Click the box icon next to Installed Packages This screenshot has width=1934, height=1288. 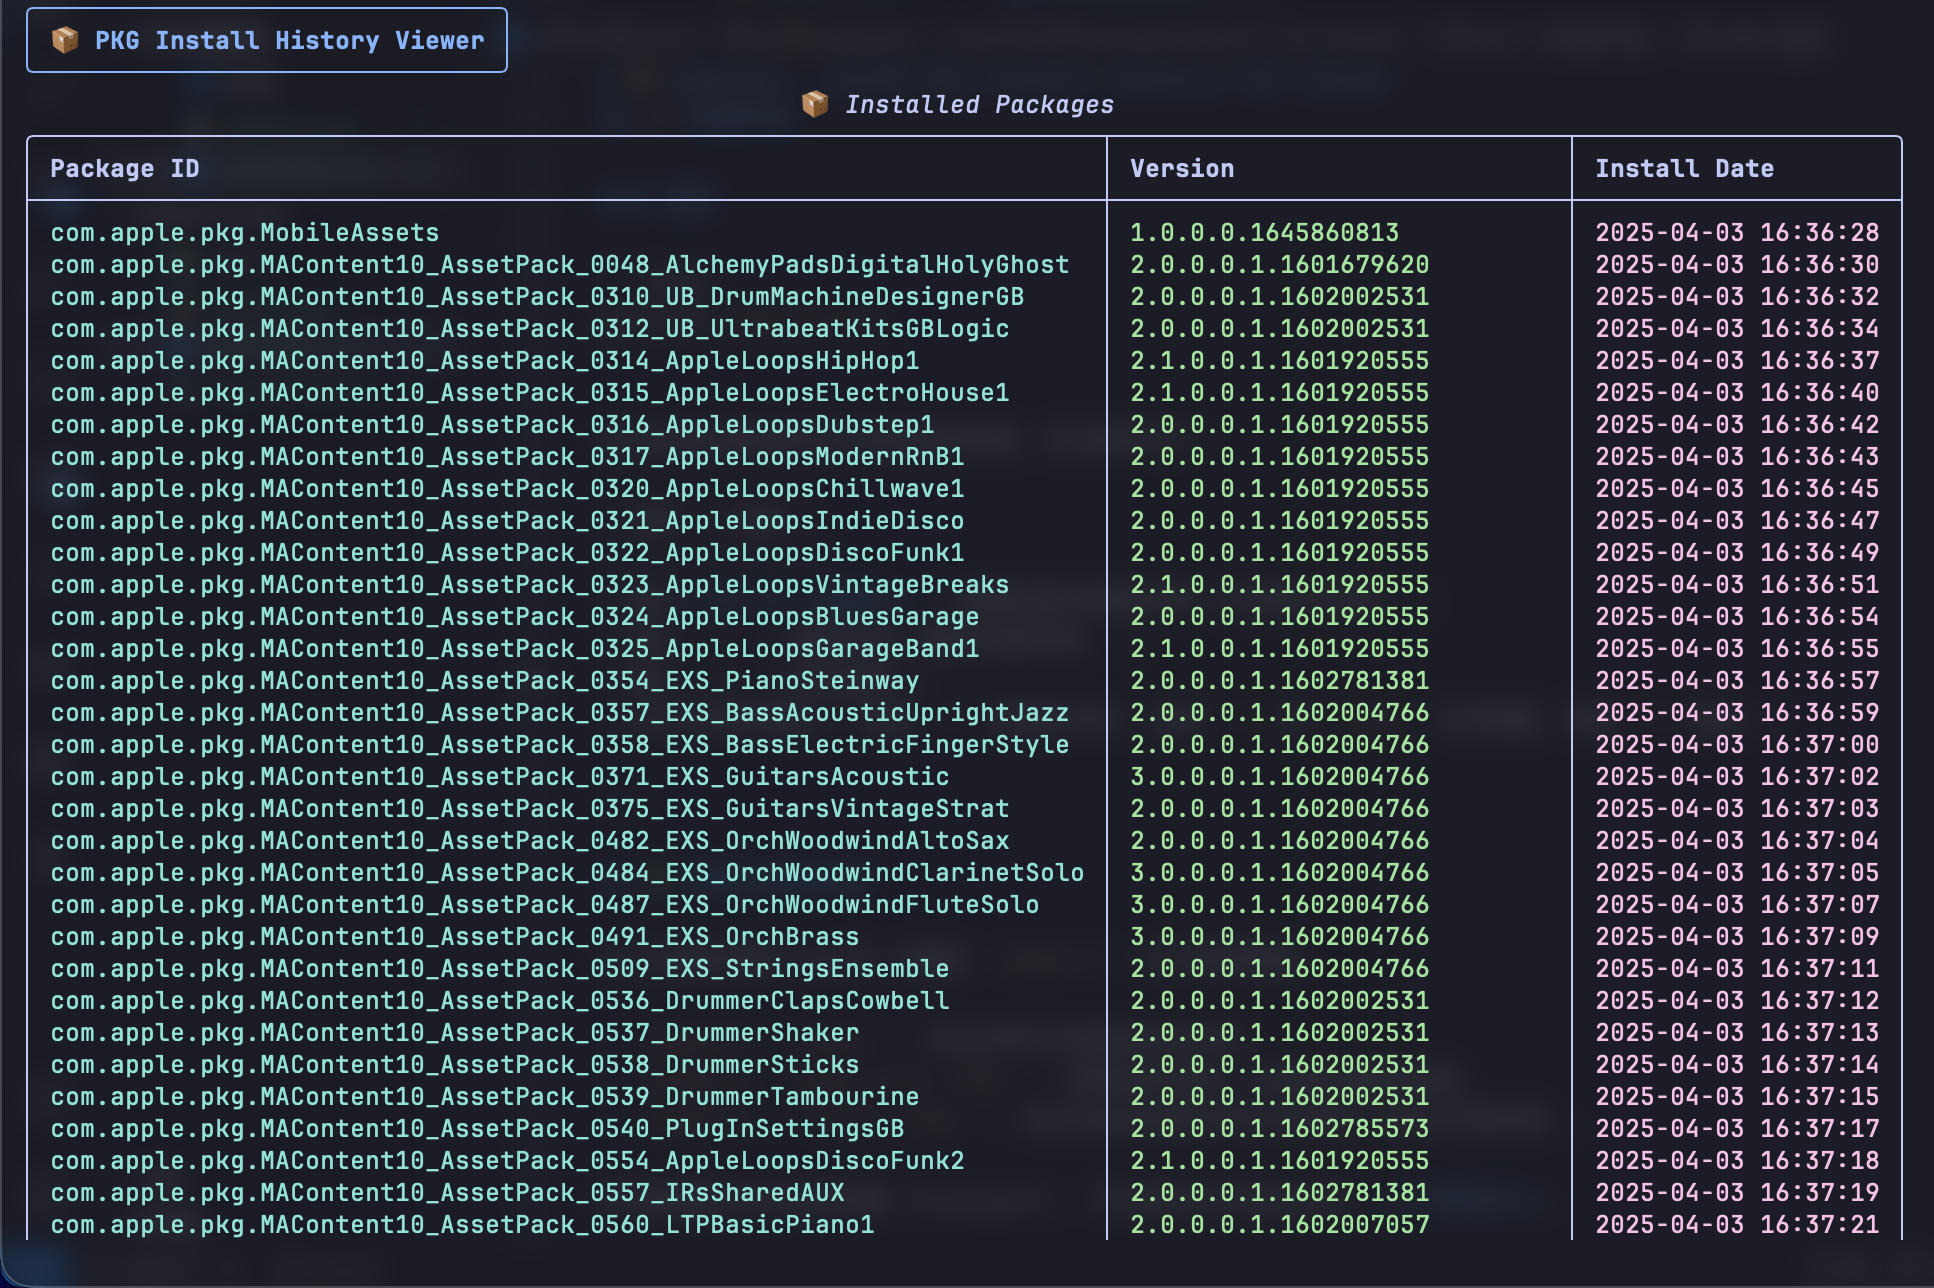[x=815, y=104]
